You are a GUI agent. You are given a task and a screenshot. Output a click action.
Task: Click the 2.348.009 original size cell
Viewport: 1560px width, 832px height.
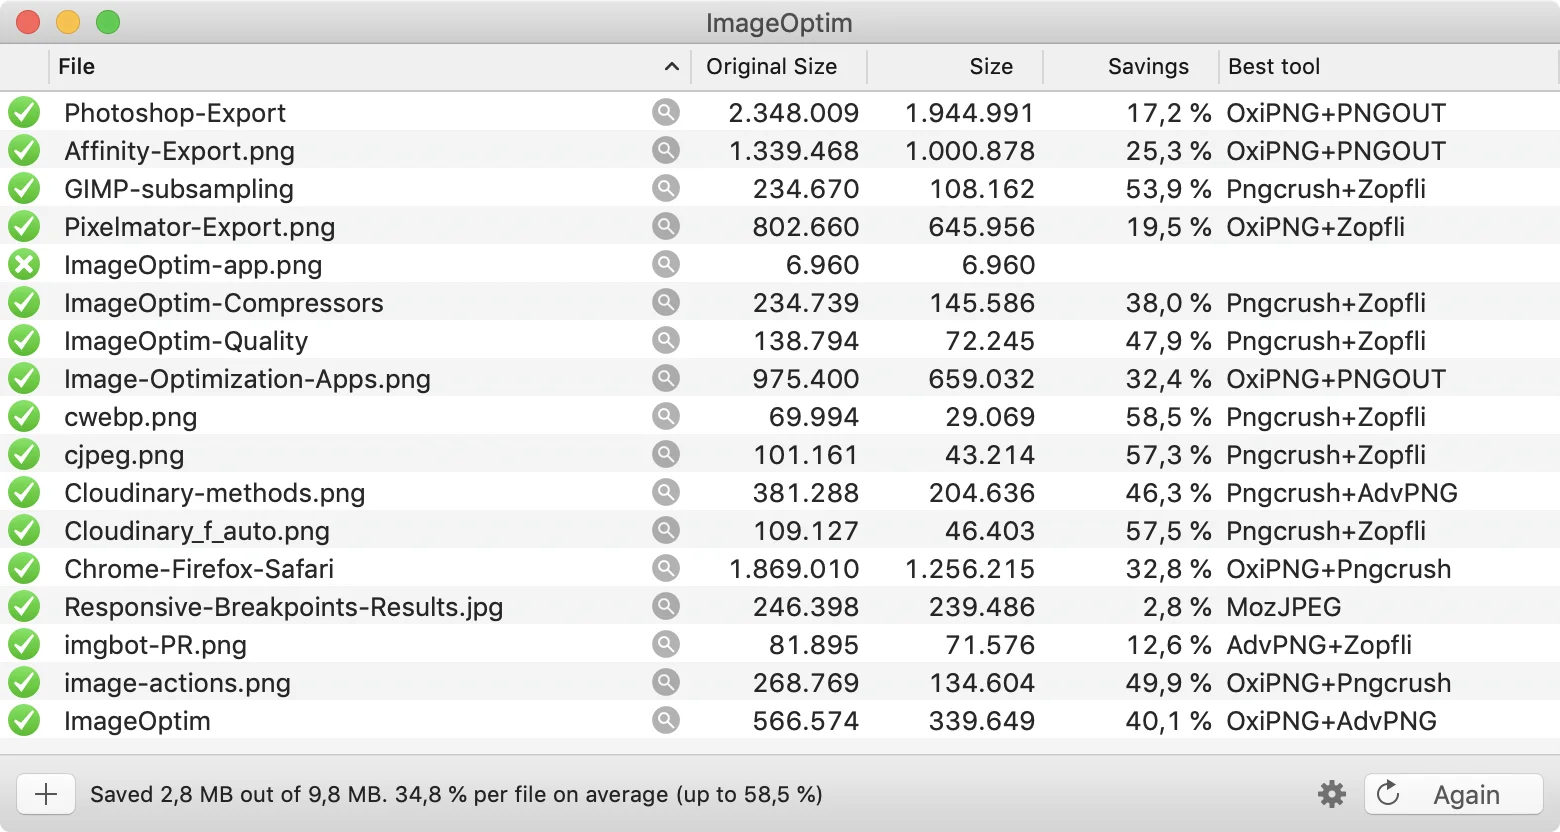pyautogui.click(x=794, y=113)
